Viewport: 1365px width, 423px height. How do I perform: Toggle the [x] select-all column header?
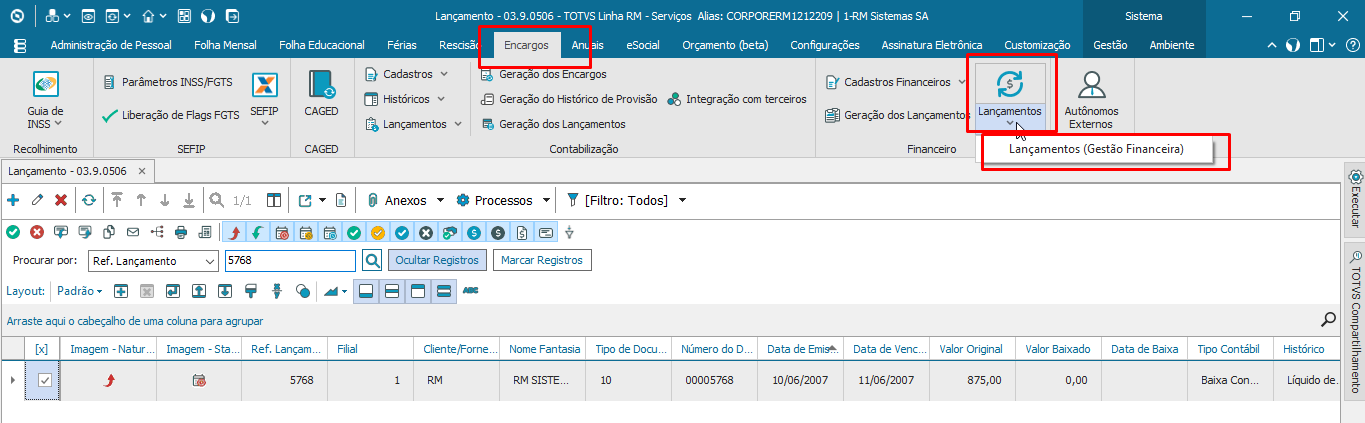click(41, 349)
